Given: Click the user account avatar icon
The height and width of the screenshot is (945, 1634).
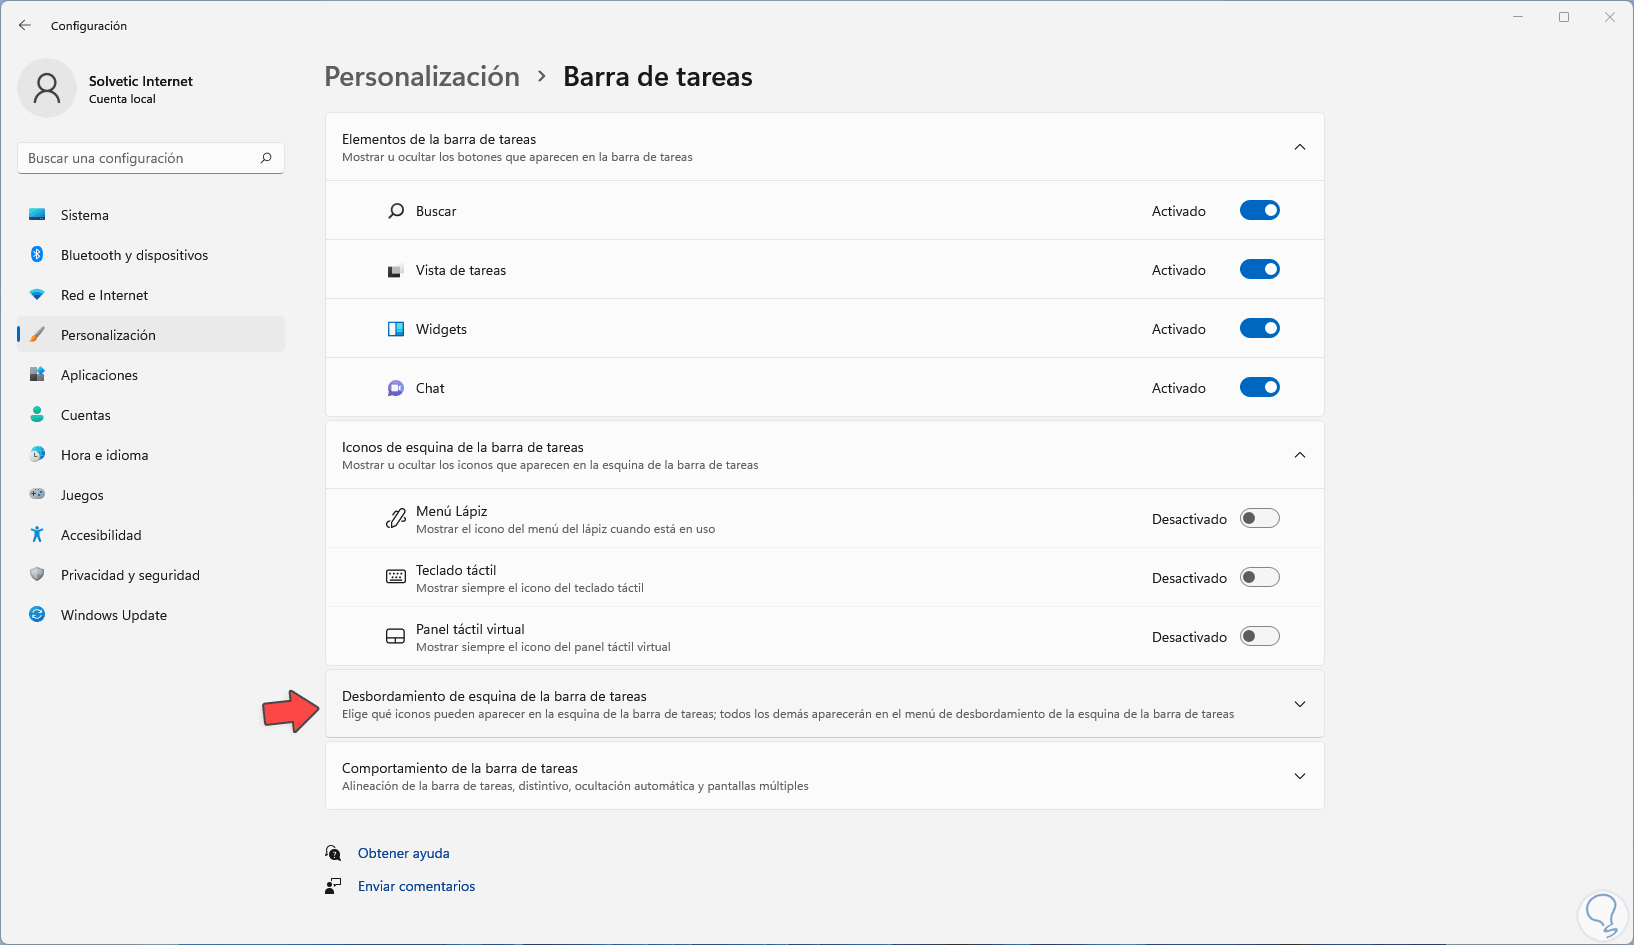Looking at the screenshot, I should (x=47, y=88).
